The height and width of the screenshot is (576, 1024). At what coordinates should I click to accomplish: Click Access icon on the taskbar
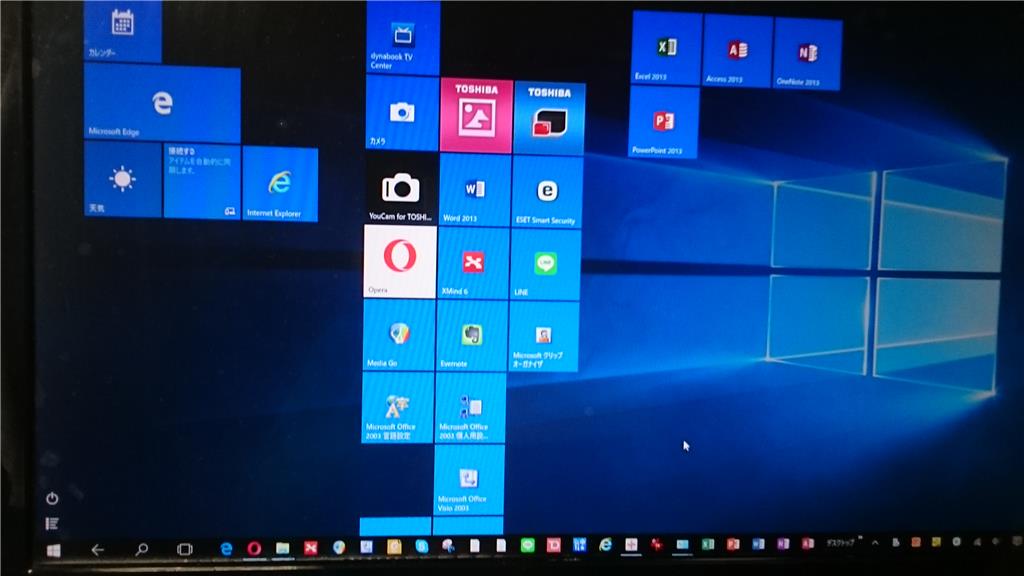click(x=807, y=544)
